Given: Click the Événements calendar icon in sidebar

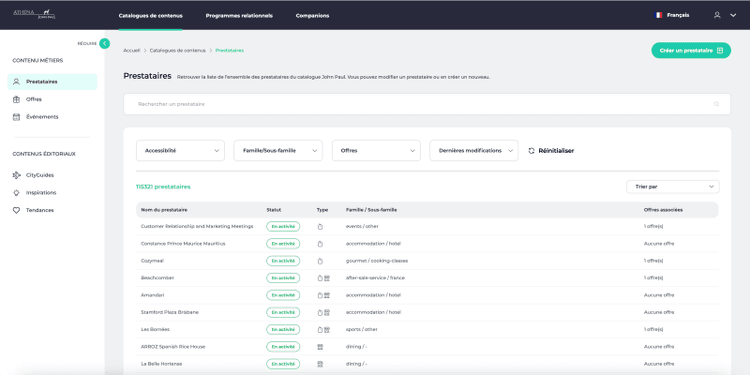Looking at the screenshot, I should (16, 117).
